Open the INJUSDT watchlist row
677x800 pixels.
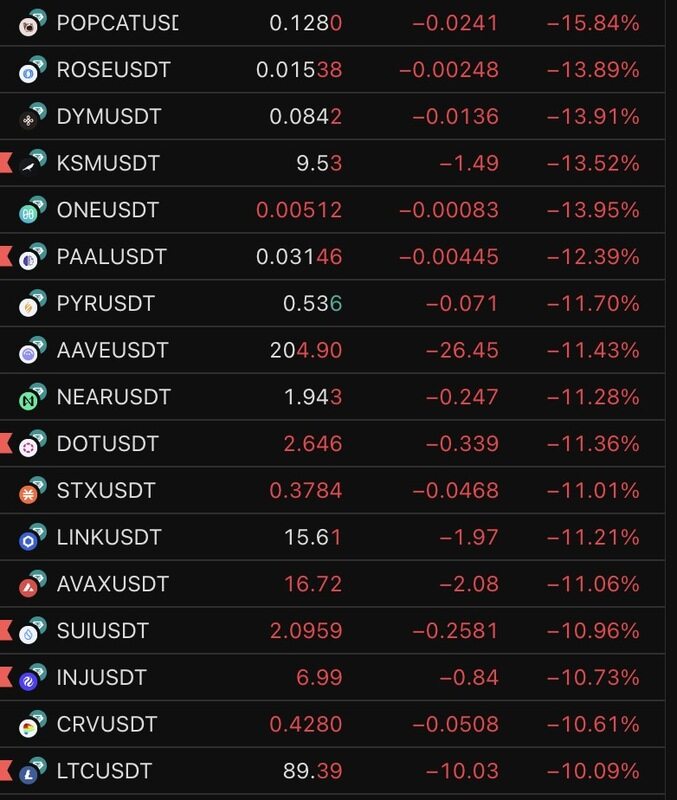(x=102, y=678)
